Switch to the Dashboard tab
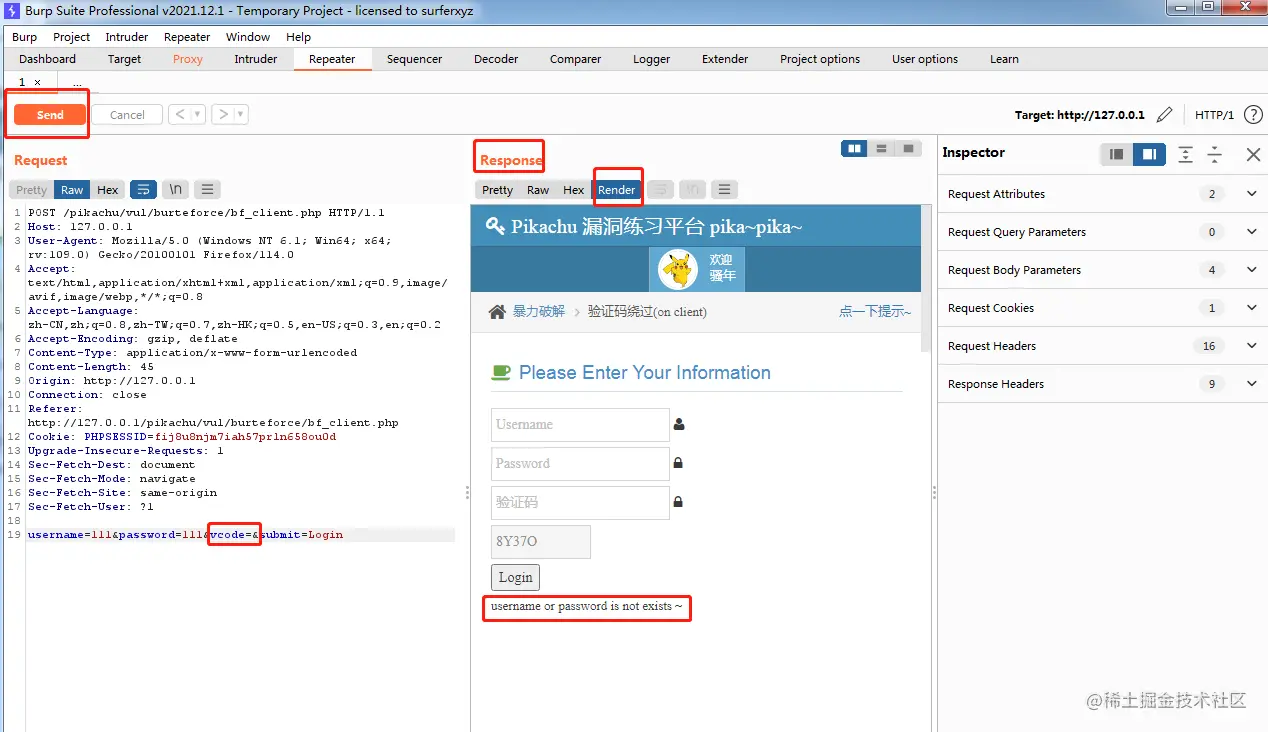This screenshot has height=732, width=1268. pos(48,59)
